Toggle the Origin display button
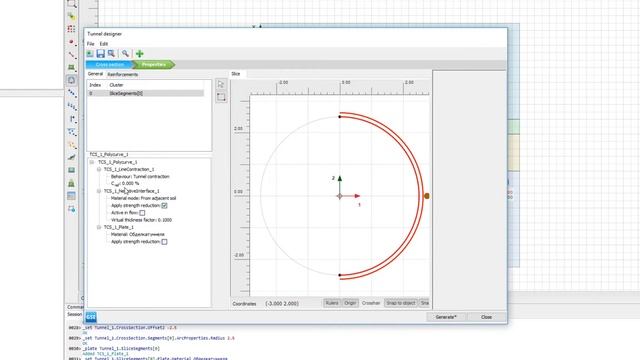Screen dimensions: 640x360 (x=350, y=303)
